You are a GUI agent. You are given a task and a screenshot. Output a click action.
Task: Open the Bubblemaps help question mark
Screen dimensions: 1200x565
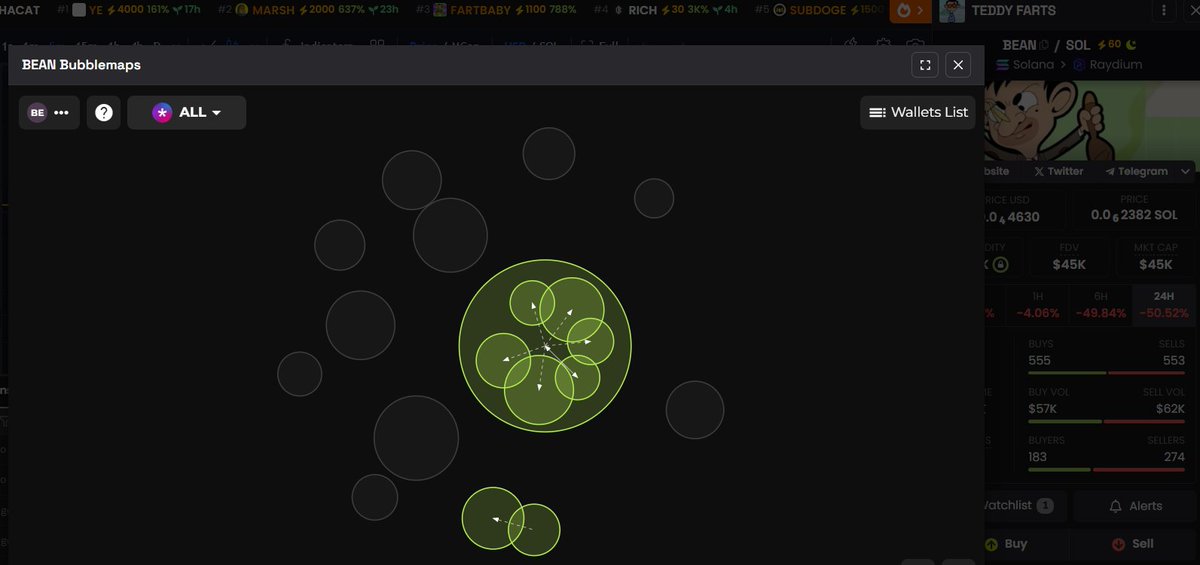(103, 112)
